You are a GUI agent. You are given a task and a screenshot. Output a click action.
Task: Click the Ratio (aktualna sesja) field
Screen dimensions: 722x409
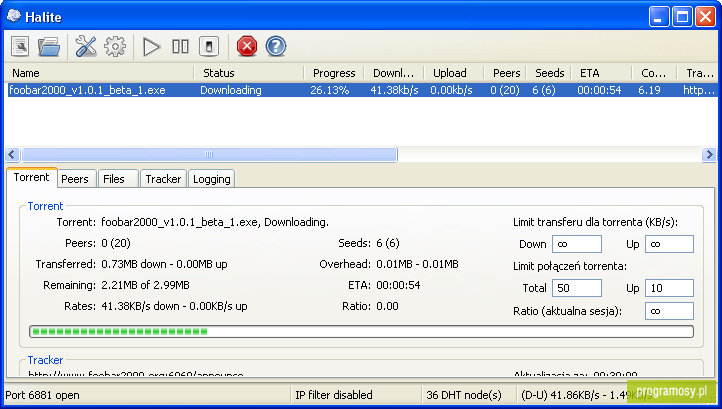(x=670, y=311)
